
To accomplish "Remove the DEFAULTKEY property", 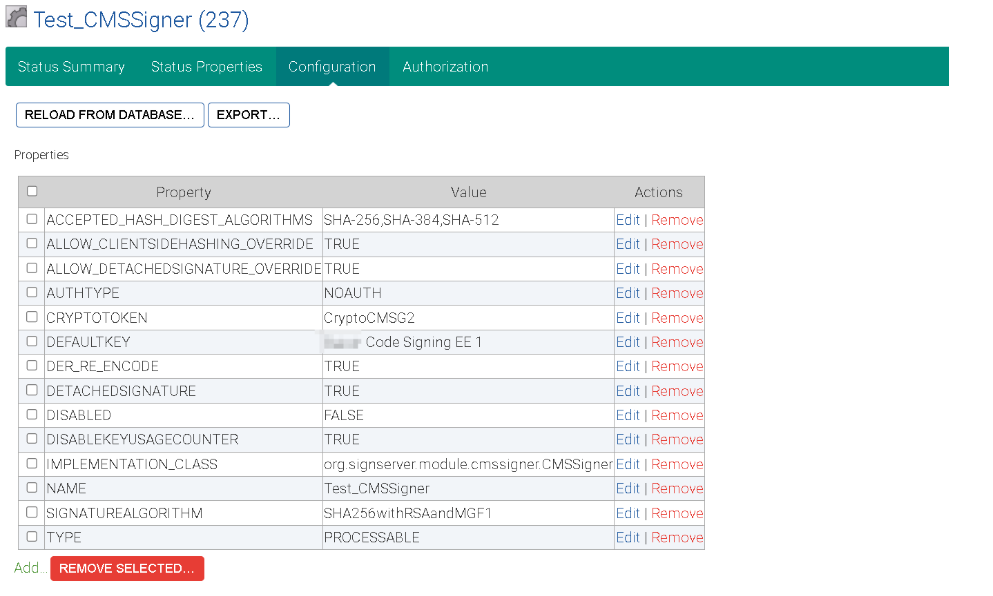I will (677, 342).
